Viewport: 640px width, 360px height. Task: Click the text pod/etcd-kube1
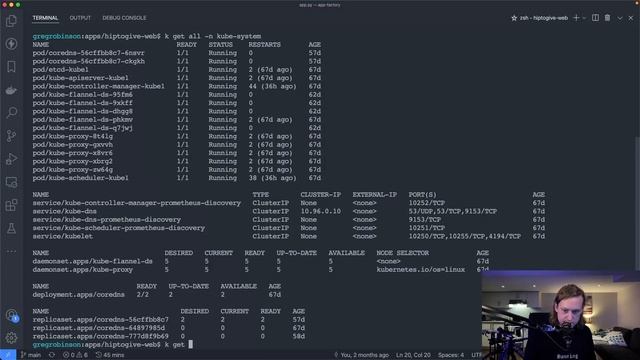click(60, 69)
